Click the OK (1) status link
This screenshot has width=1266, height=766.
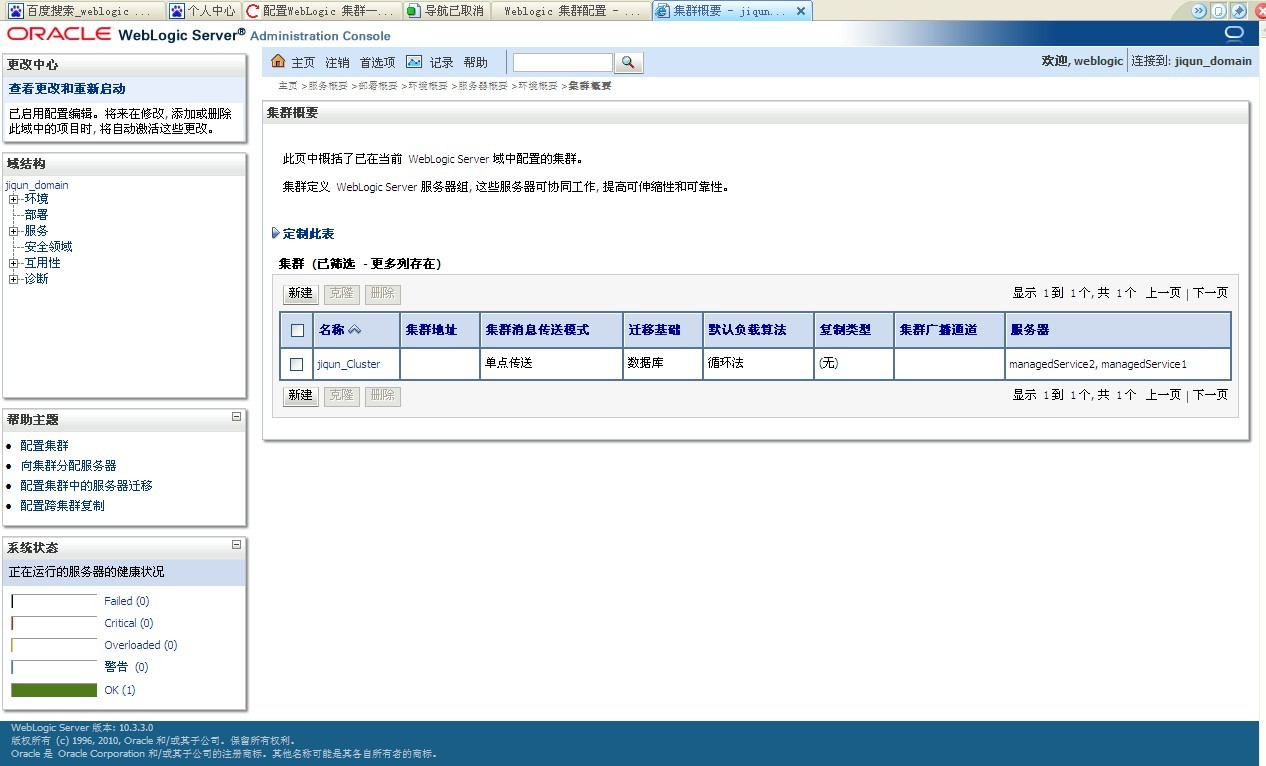[x=120, y=690]
